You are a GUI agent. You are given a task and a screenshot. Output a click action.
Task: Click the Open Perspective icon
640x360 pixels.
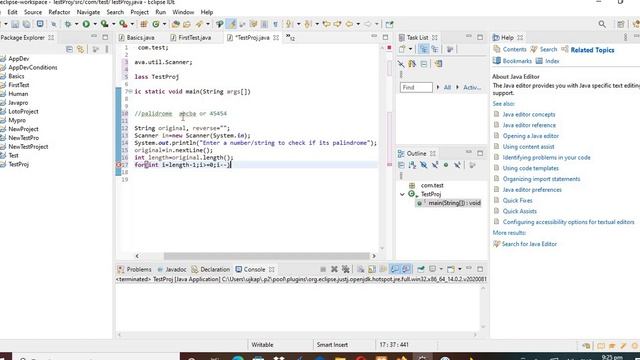pyautogui.click(x=621, y=24)
